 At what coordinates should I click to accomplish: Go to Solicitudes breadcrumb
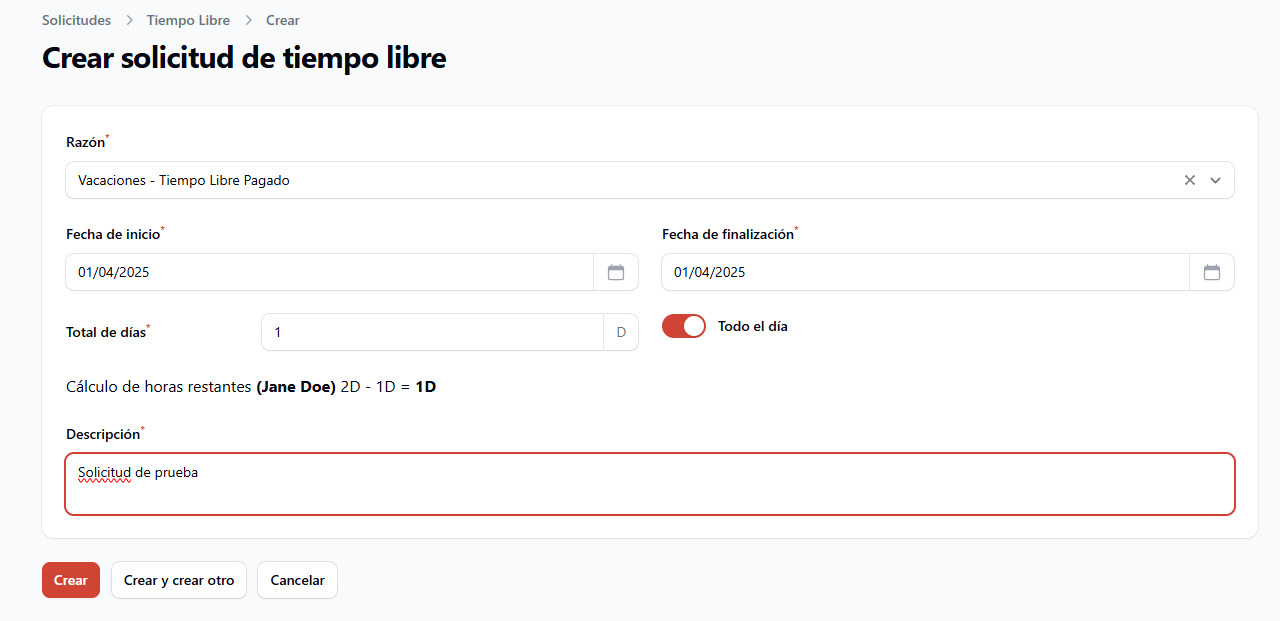pyautogui.click(x=76, y=20)
